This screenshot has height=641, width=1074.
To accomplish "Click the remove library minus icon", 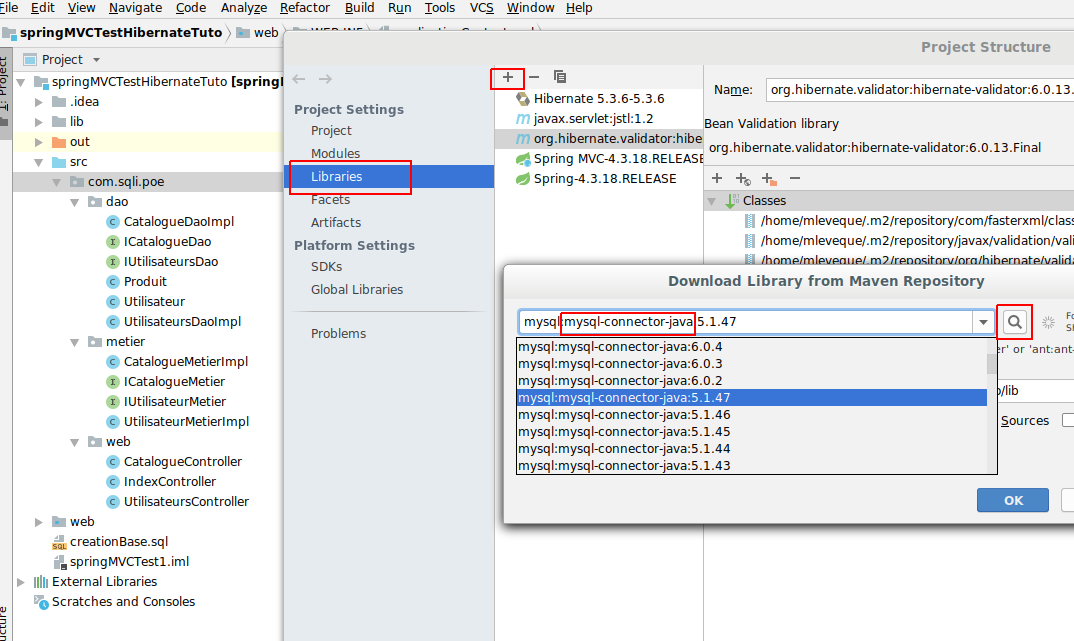I will coord(534,77).
